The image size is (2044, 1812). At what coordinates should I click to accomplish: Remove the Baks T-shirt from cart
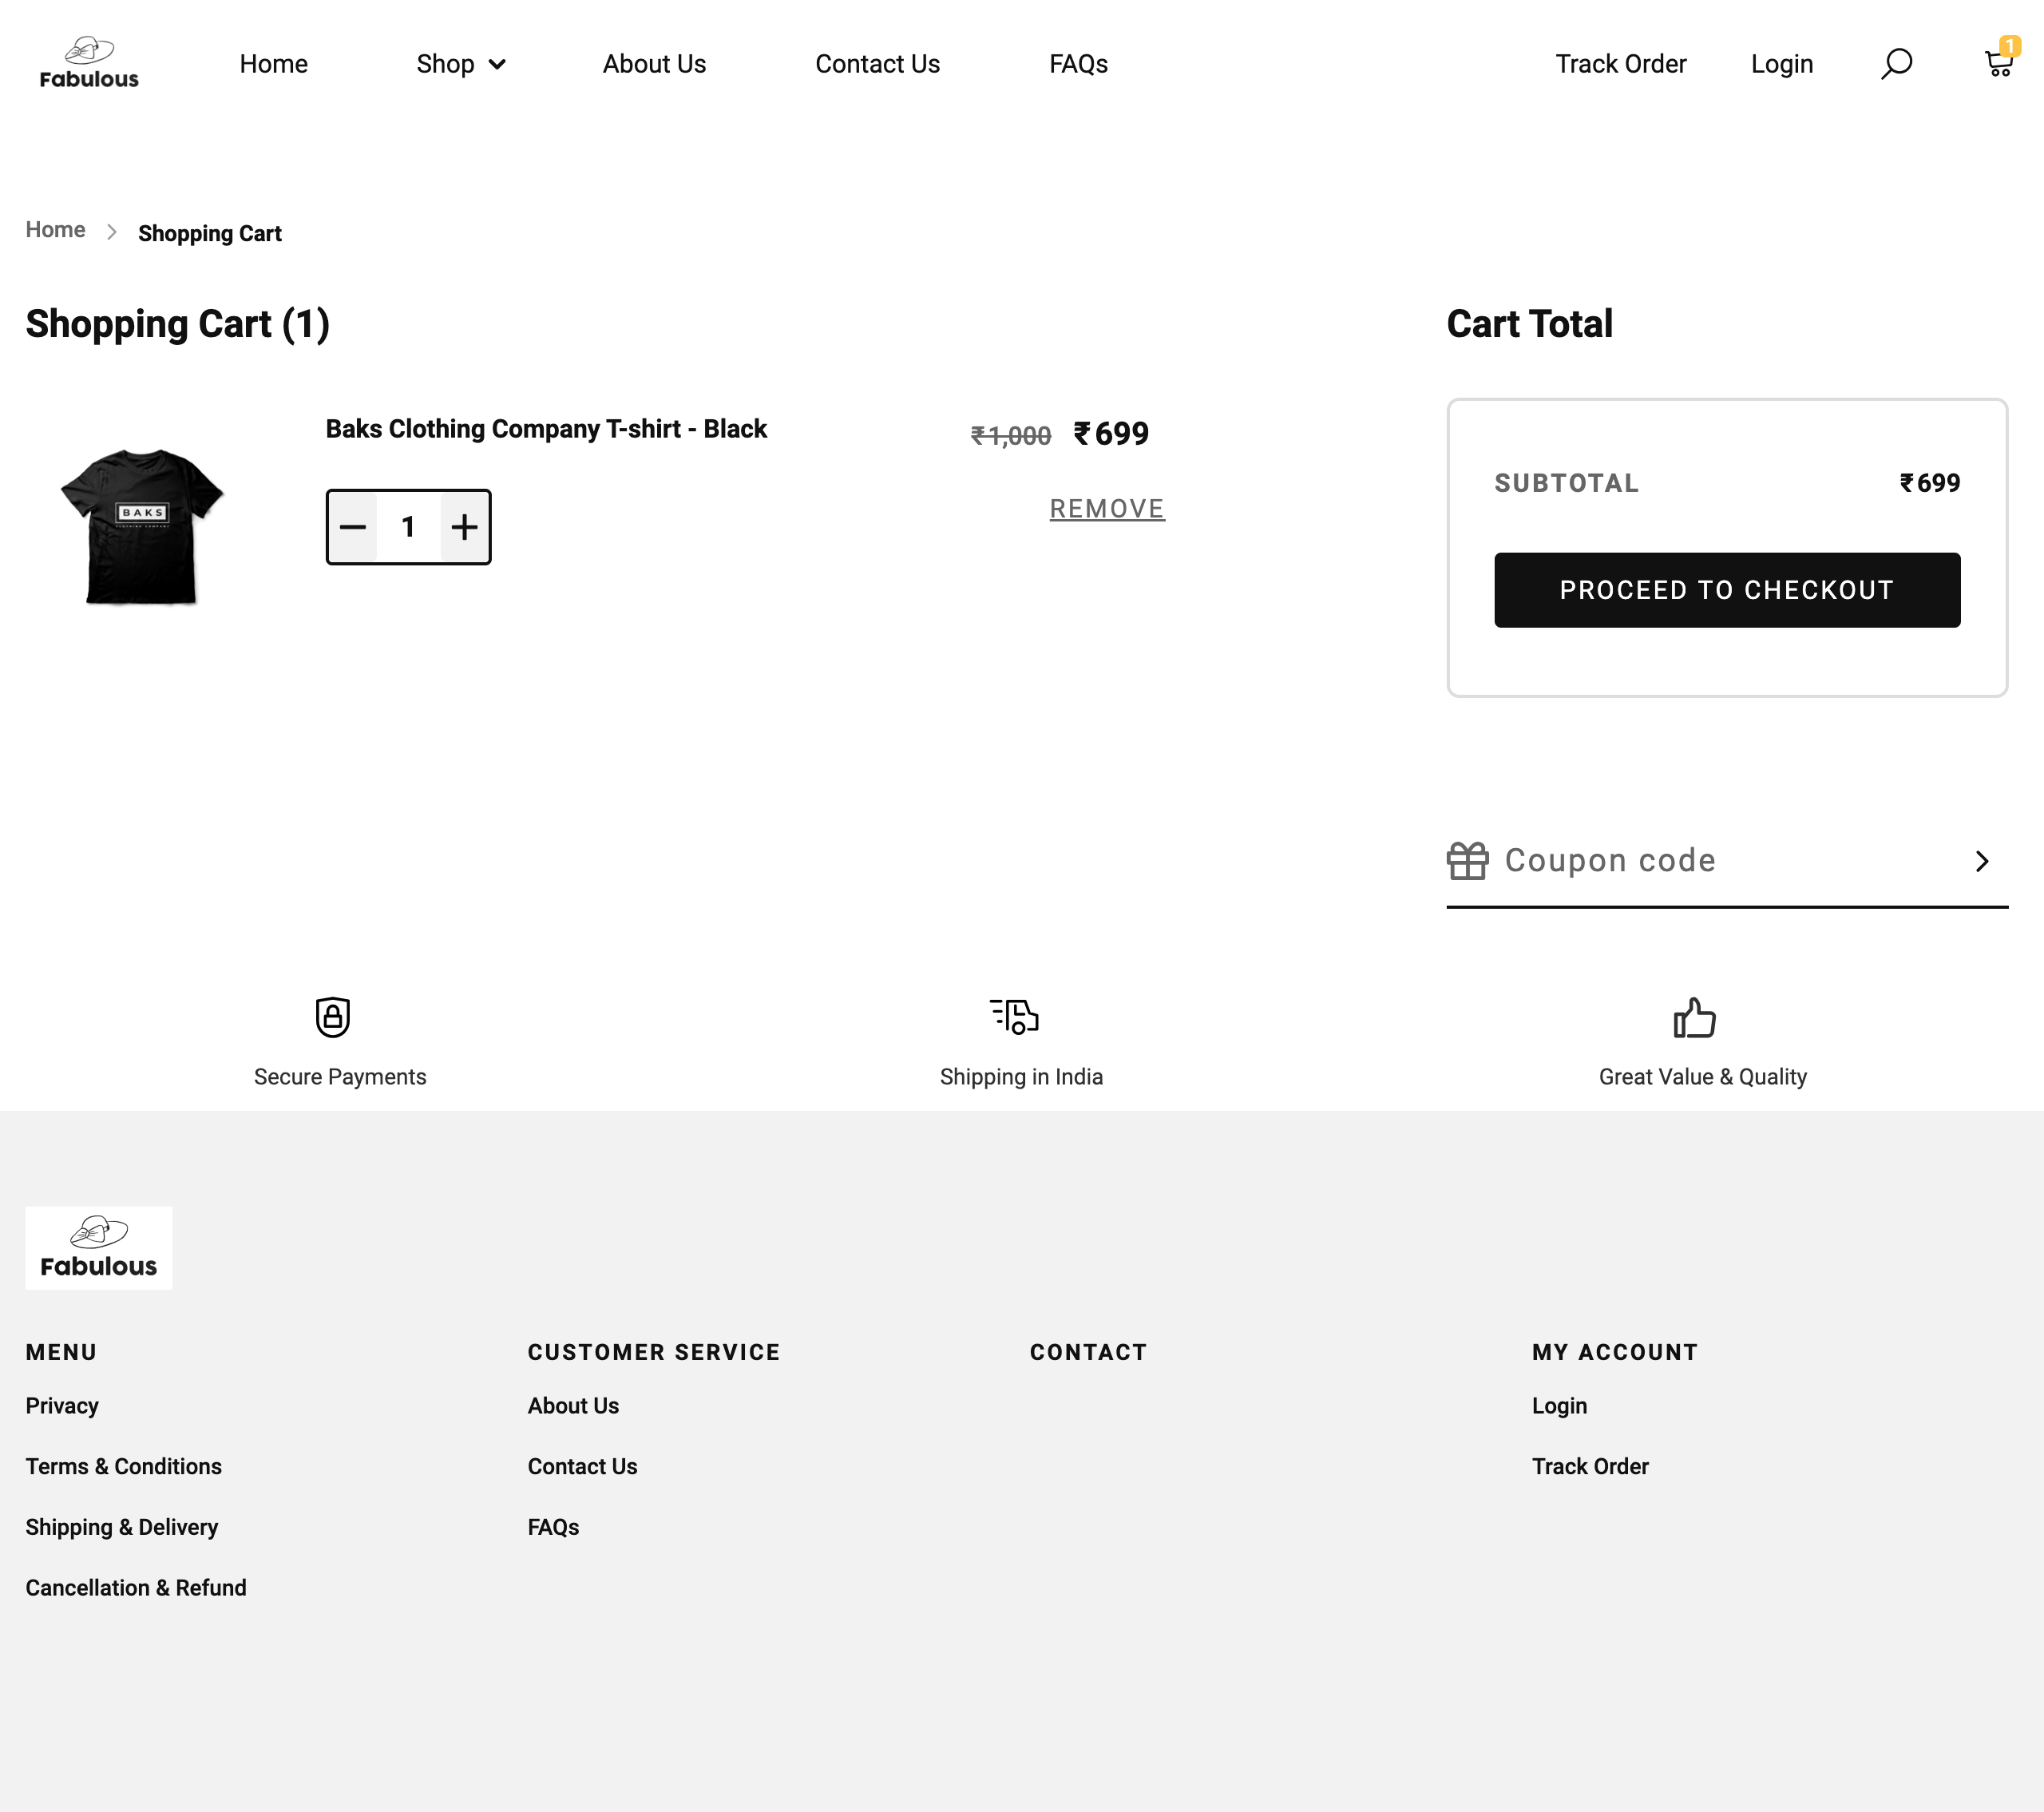1106,509
